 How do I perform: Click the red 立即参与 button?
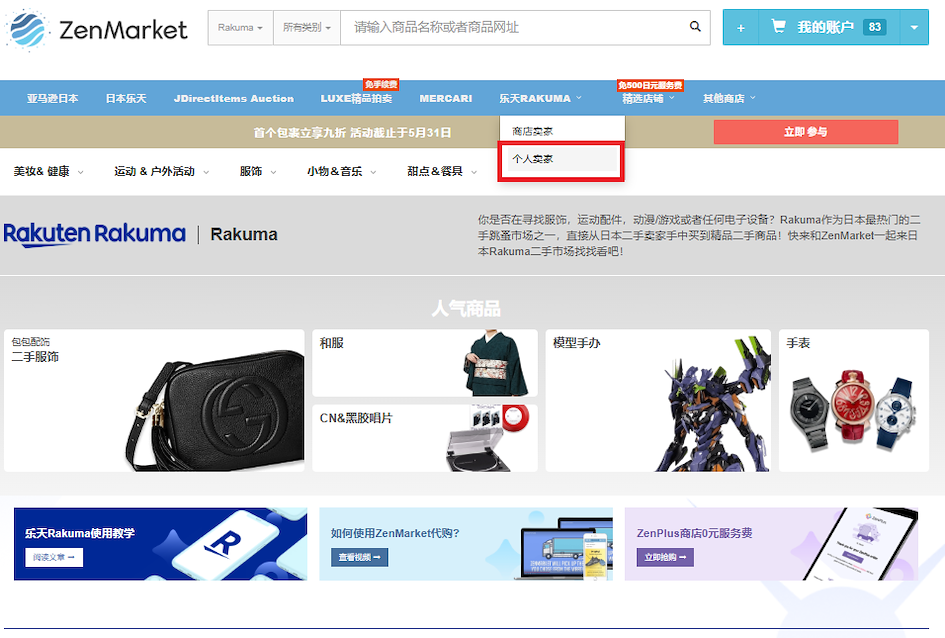click(x=805, y=132)
